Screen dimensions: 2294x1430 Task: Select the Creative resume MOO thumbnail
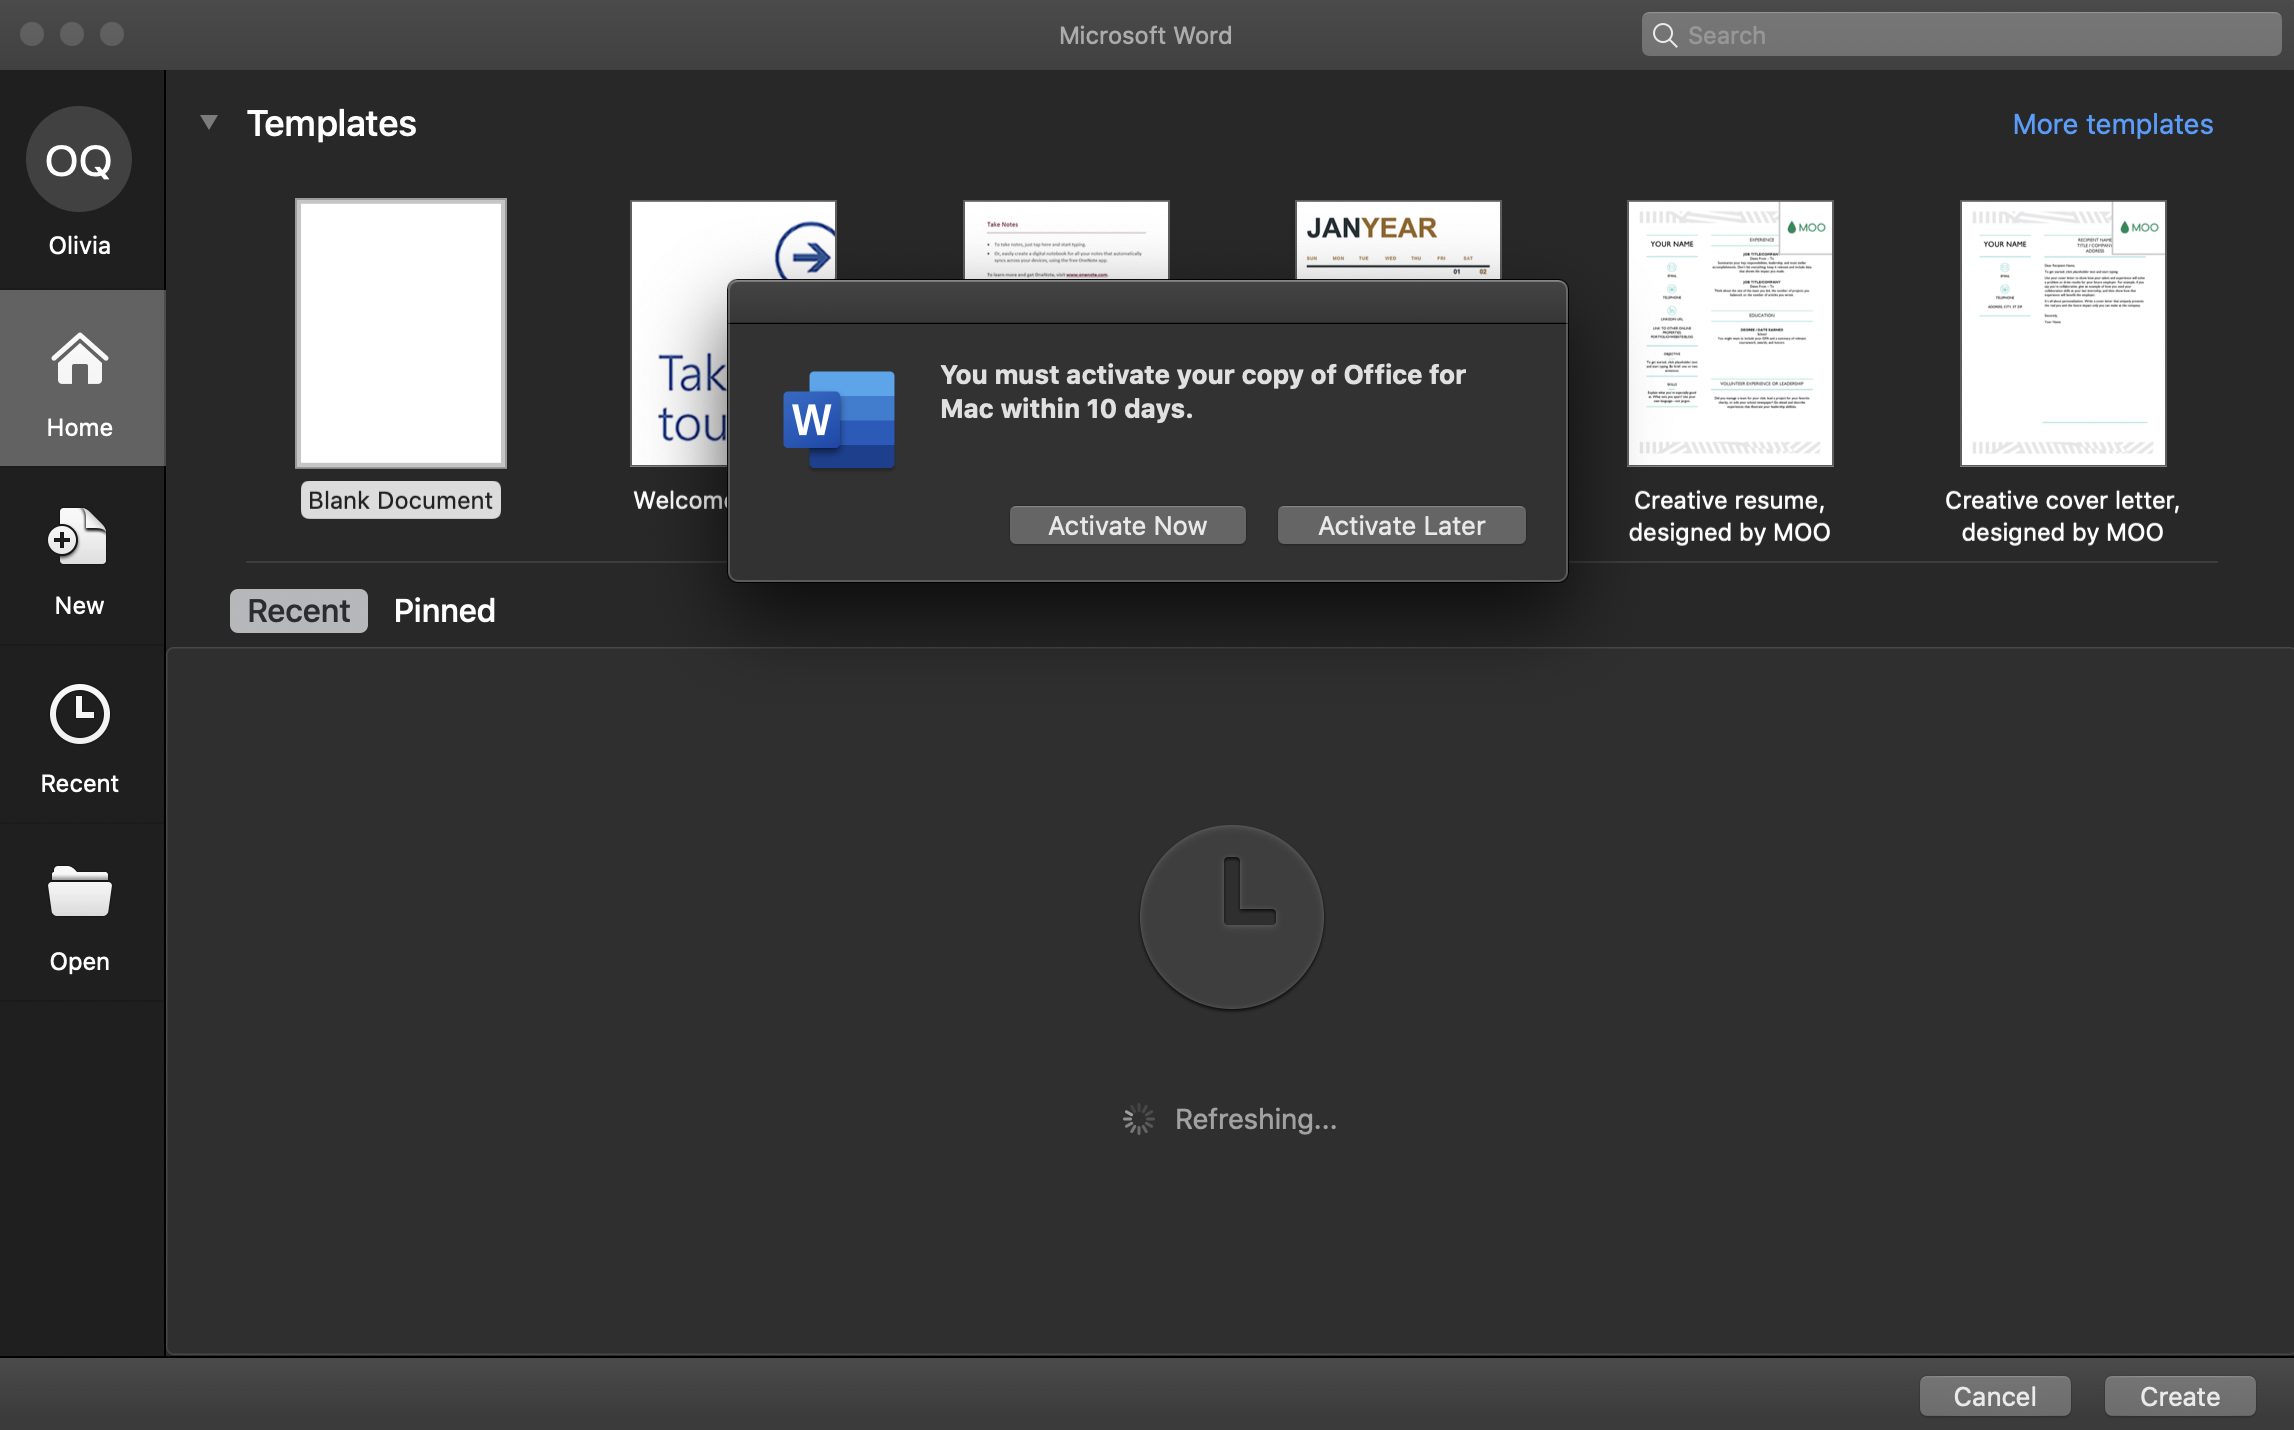tap(1730, 333)
